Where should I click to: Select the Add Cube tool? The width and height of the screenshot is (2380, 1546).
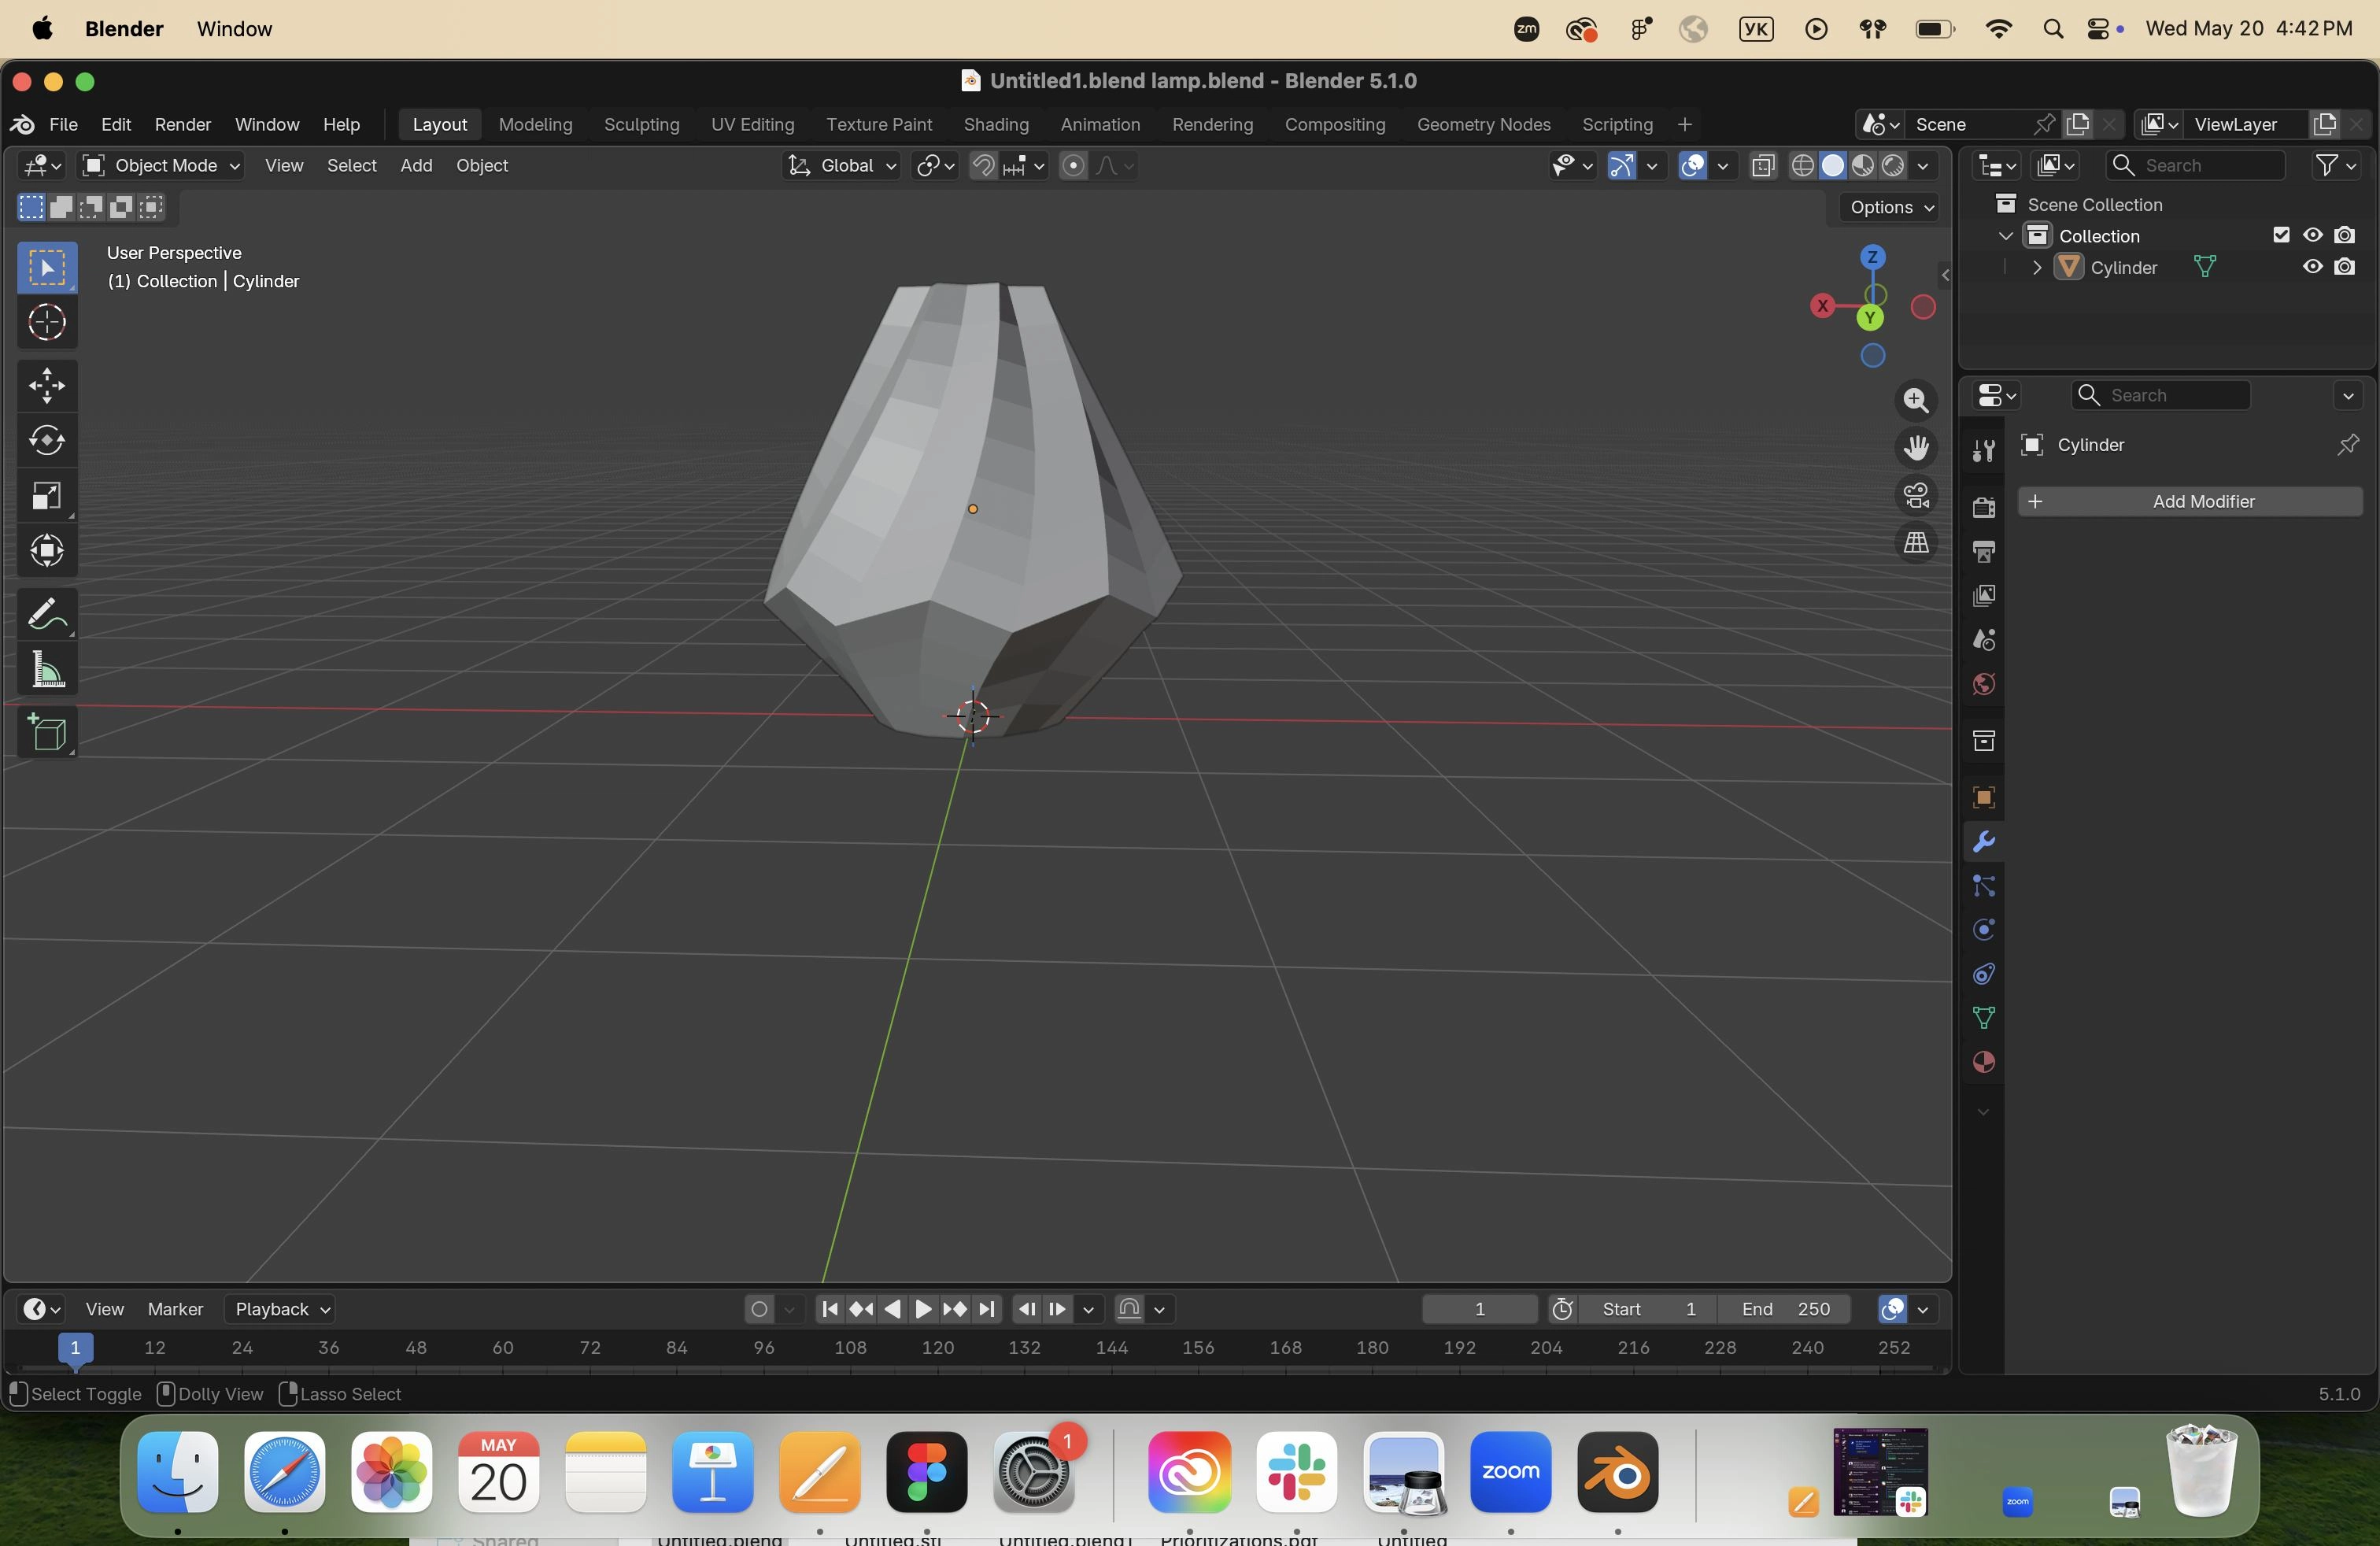(47, 733)
